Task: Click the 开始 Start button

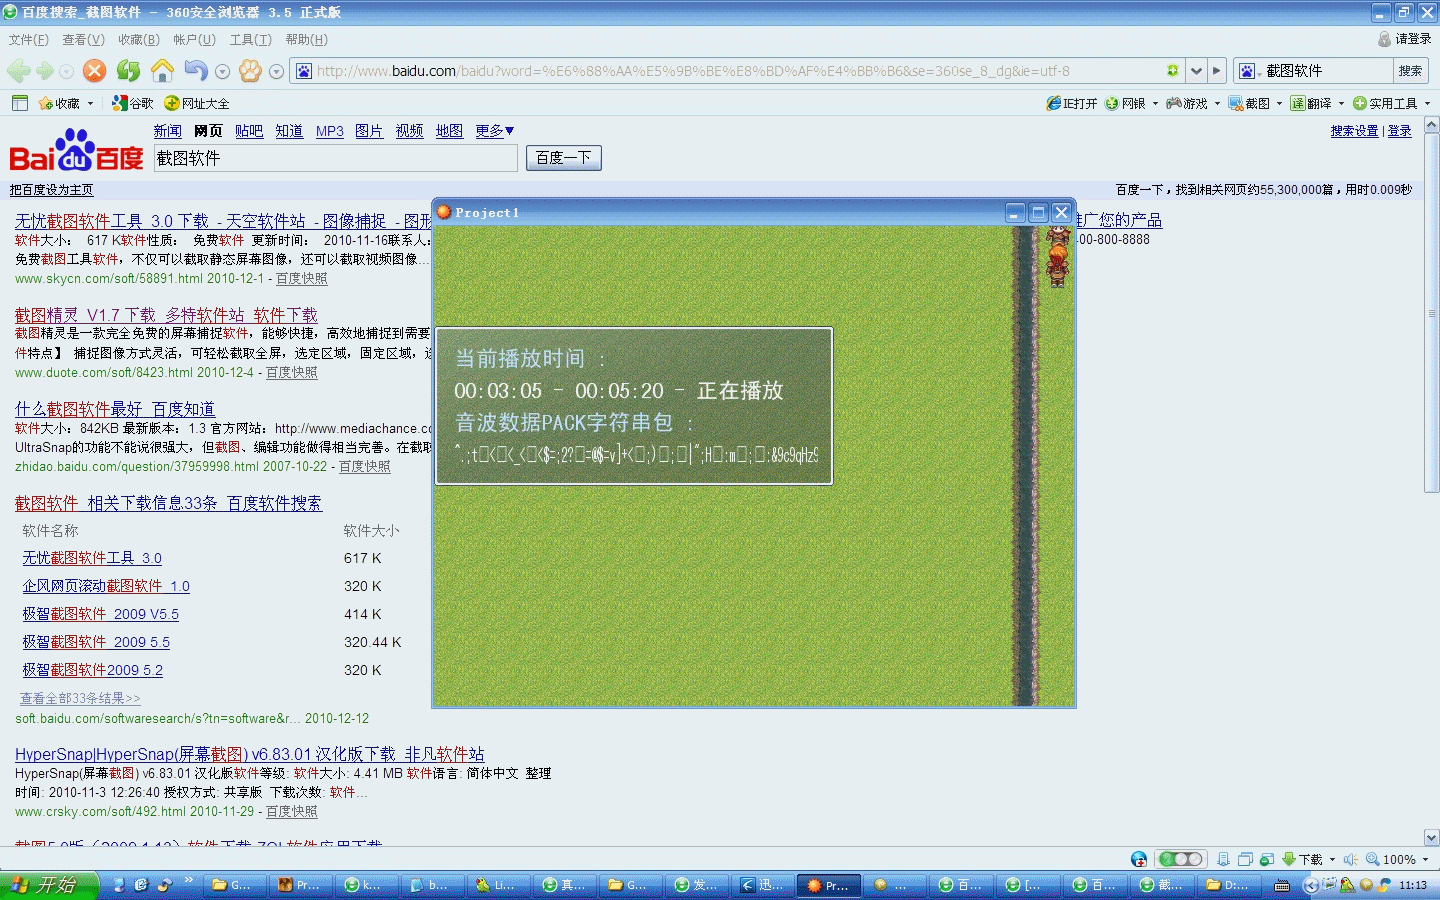Action: pyautogui.click(x=49, y=885)
